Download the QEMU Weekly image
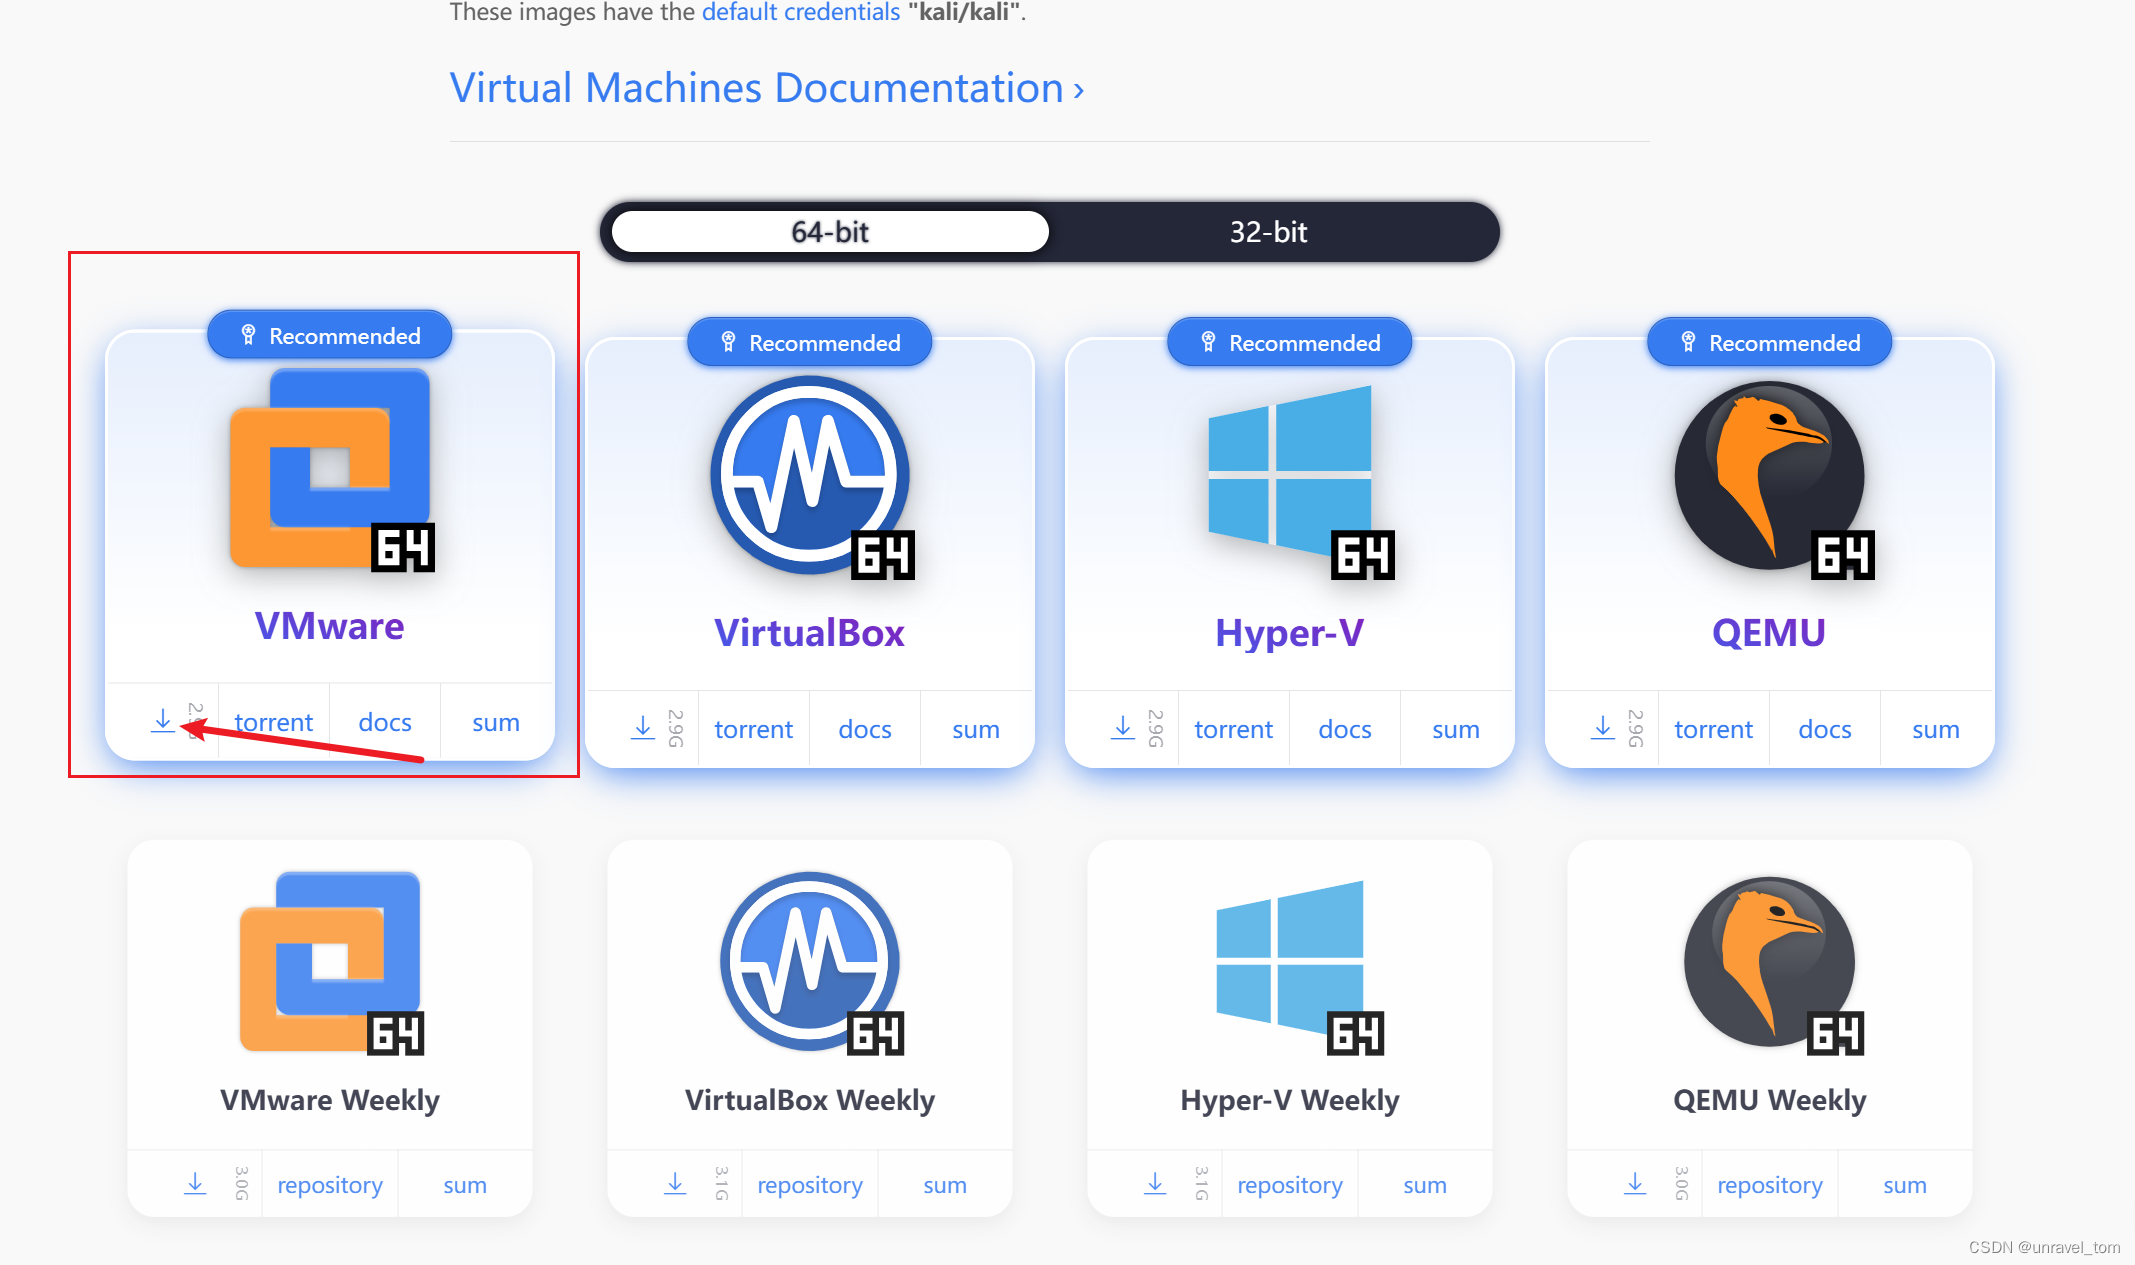The image size is (2135, 1265). [1635, 1184]
